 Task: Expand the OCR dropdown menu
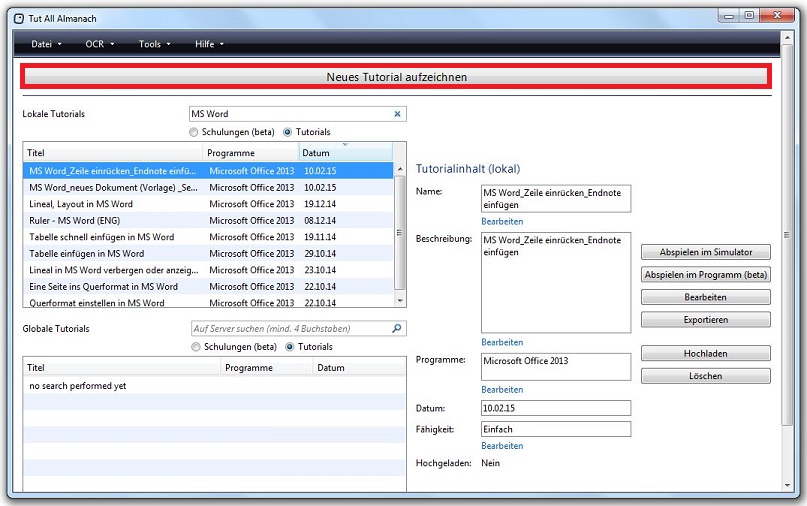click(x=99, y=44)
